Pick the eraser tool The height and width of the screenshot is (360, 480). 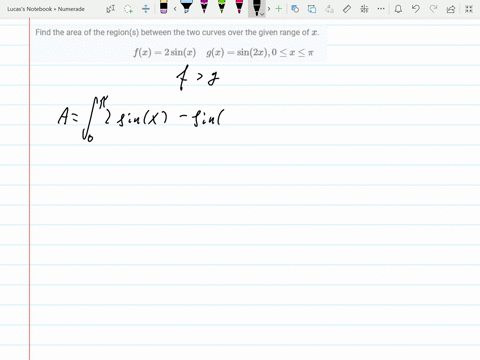click(163, 7)
